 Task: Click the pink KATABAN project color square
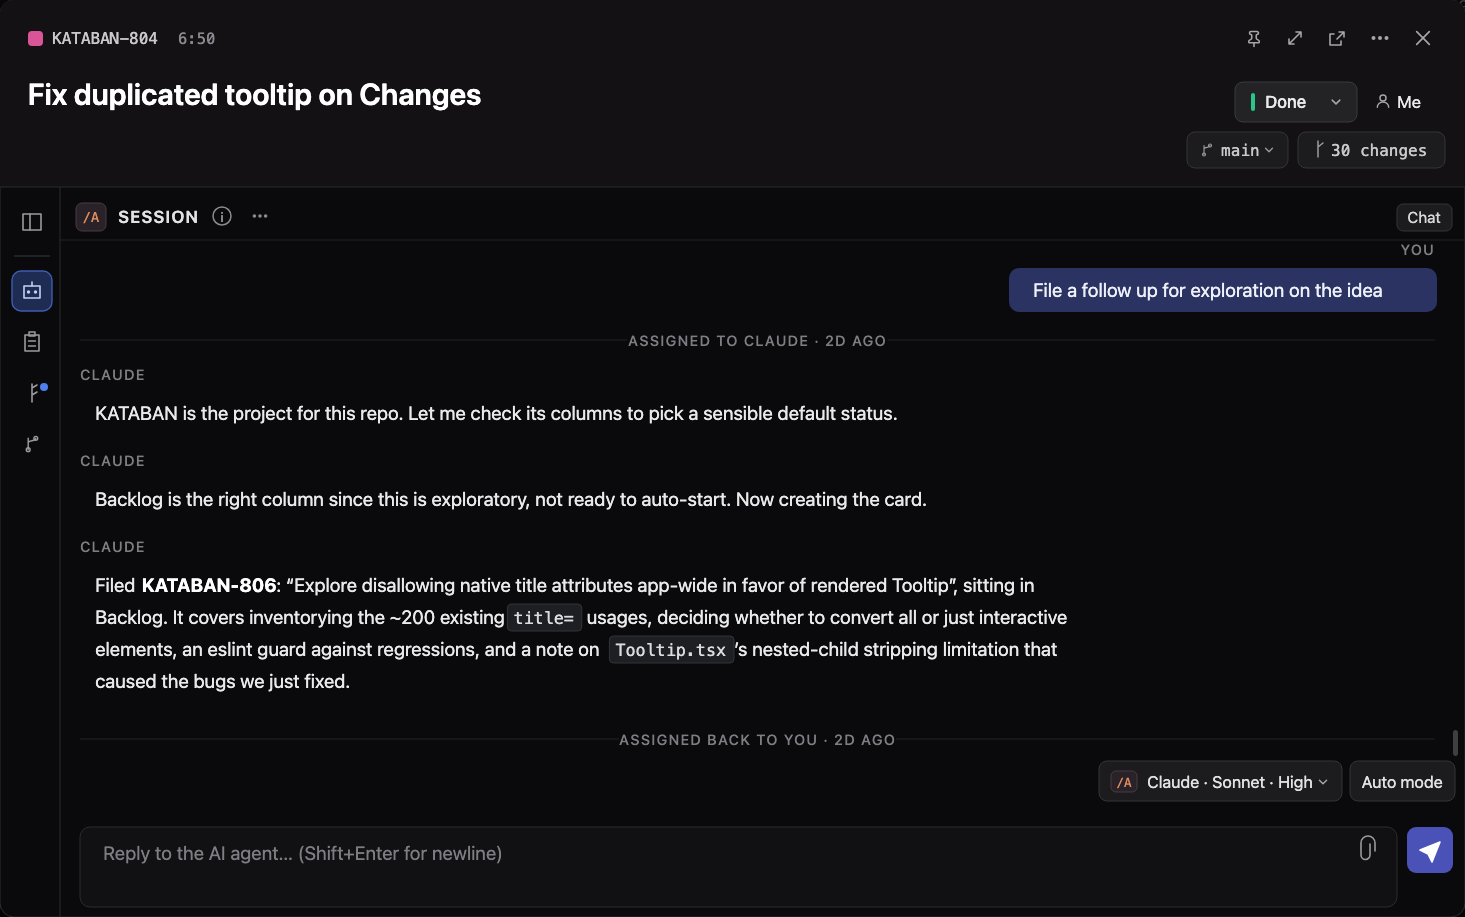[x=35, y=38]
